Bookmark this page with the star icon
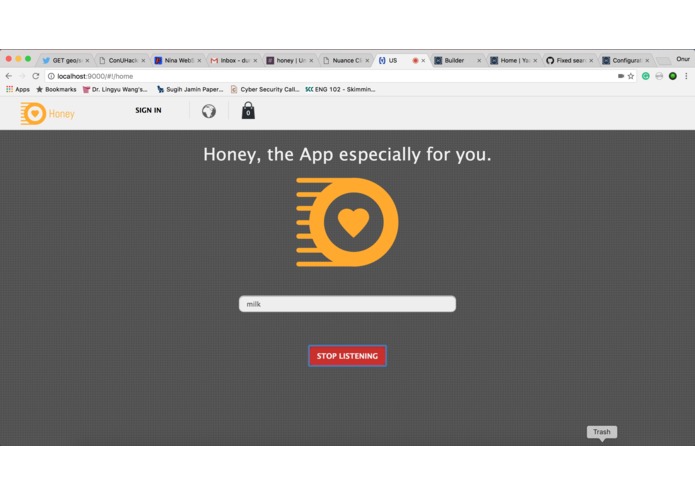 pyautogui.click(x=631, y=76)
